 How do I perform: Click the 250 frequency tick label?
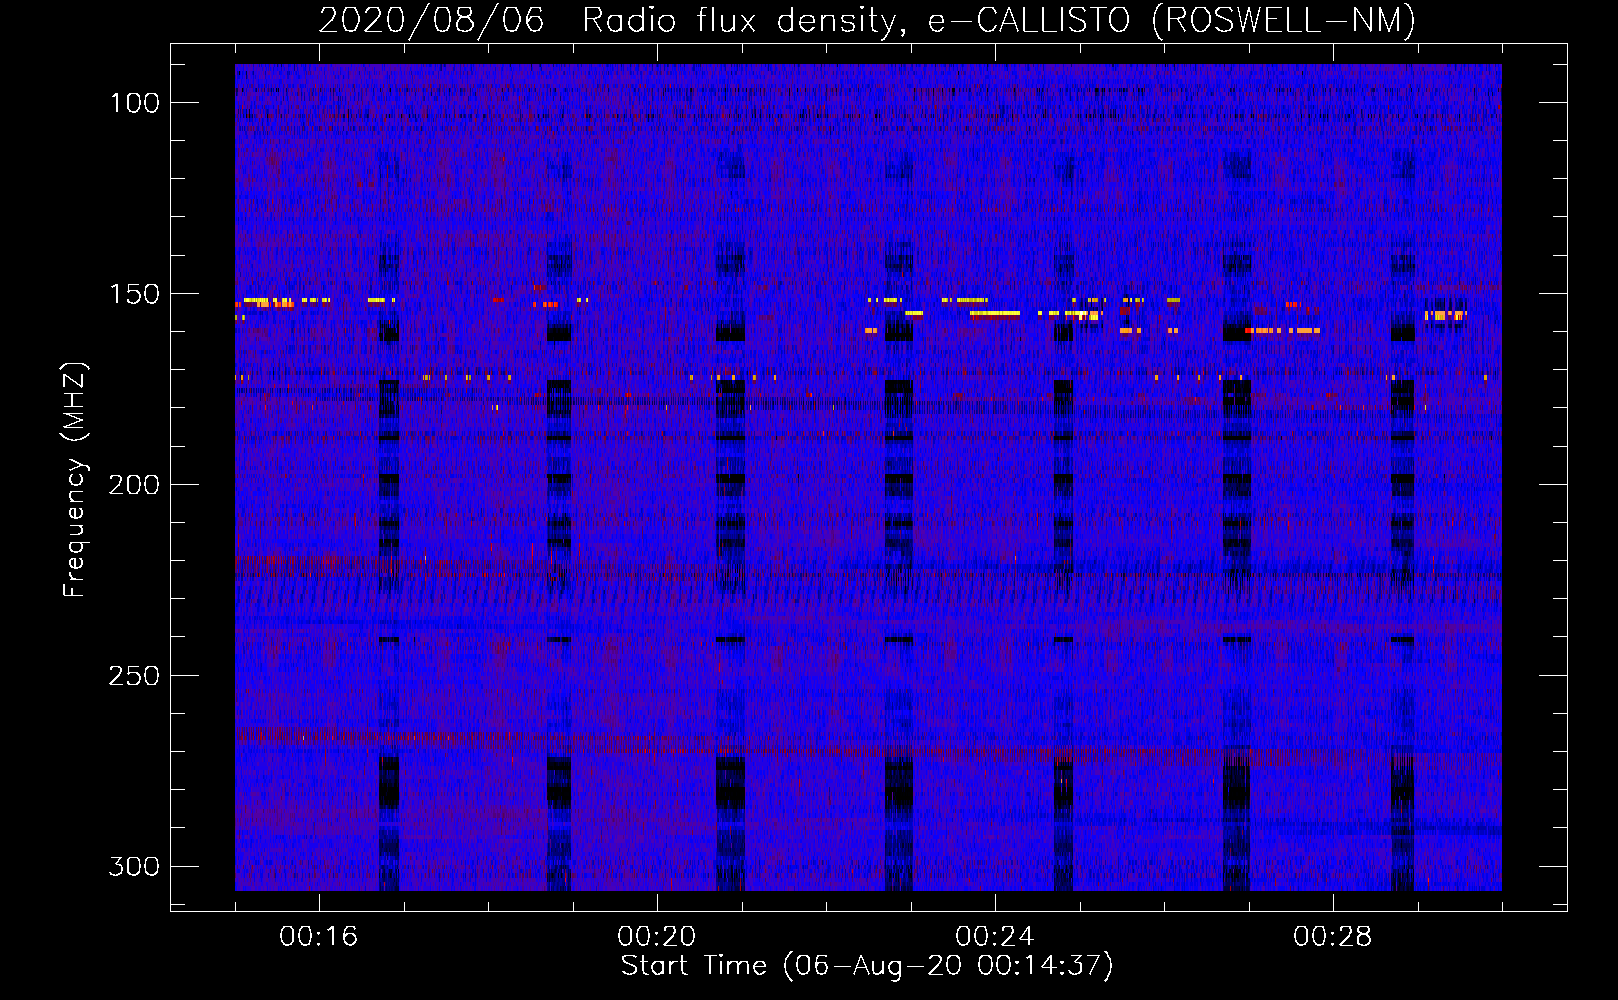(x=134, y=676)
